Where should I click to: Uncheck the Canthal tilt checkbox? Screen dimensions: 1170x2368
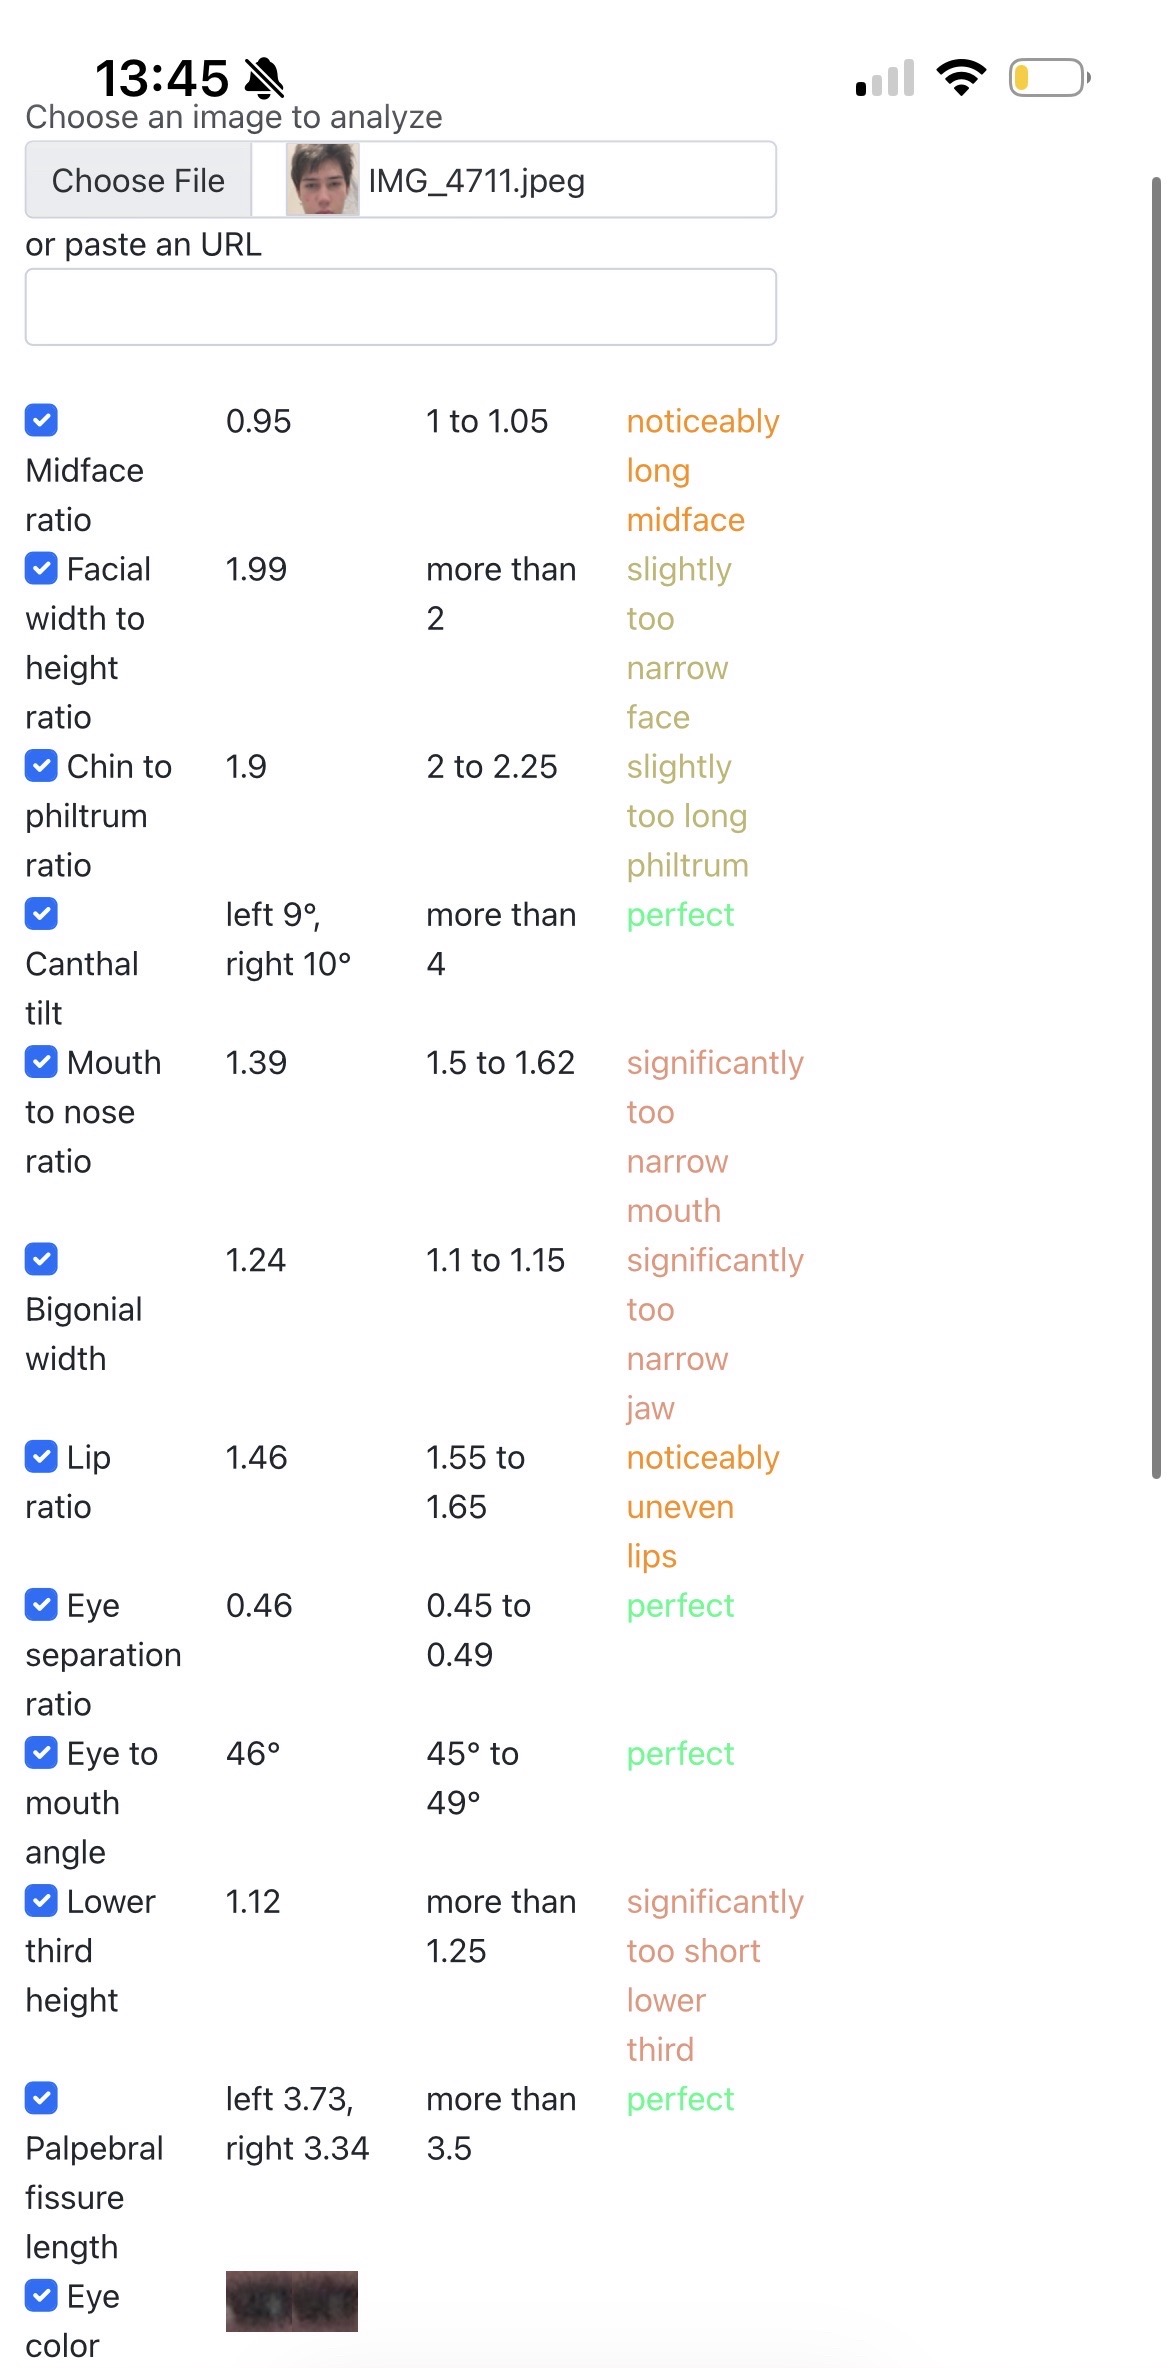[41, 913]
